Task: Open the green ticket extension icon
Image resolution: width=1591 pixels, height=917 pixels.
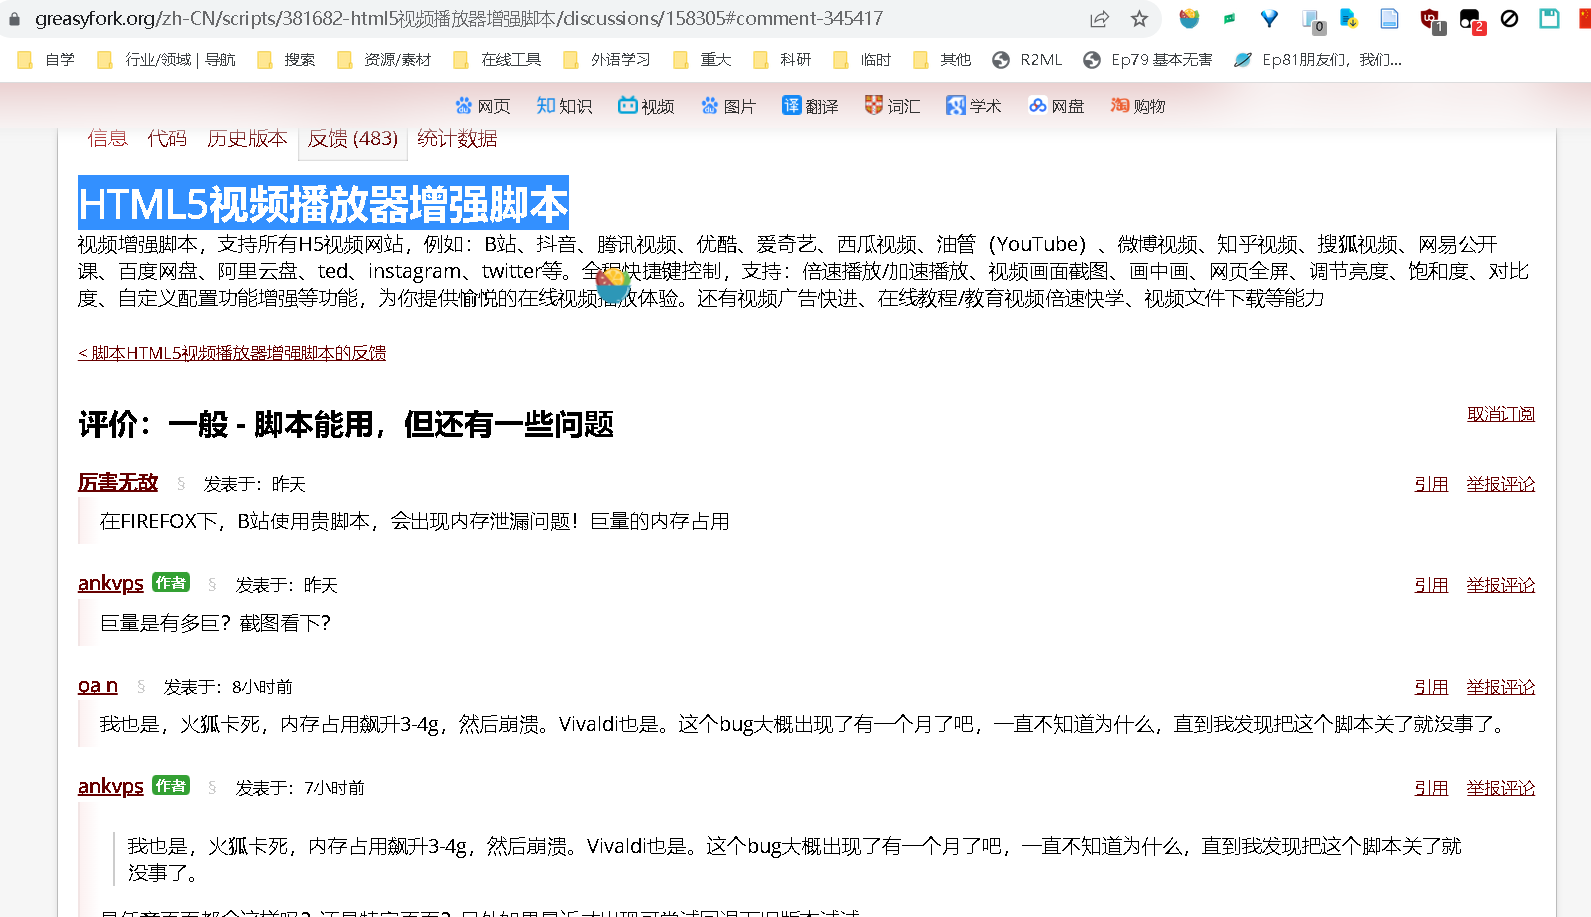Action: coord(1229,18)
